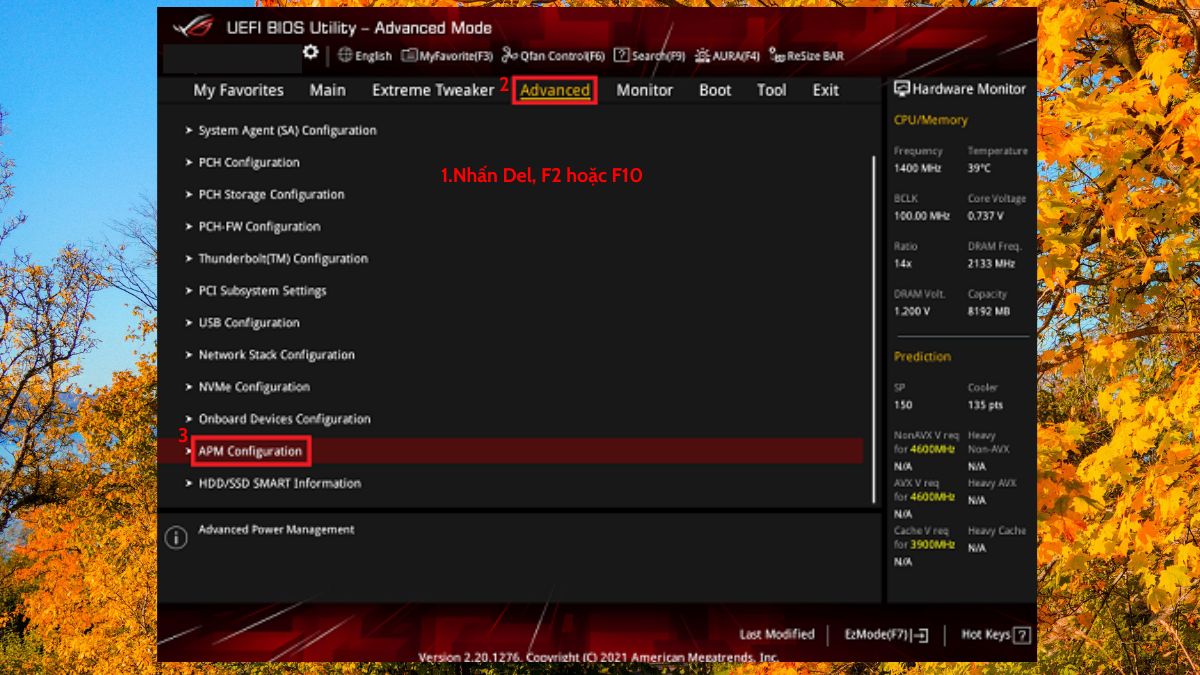Open the Hardware Monitor panel icon
The image size is (1200, 675).
click(901, 89)
